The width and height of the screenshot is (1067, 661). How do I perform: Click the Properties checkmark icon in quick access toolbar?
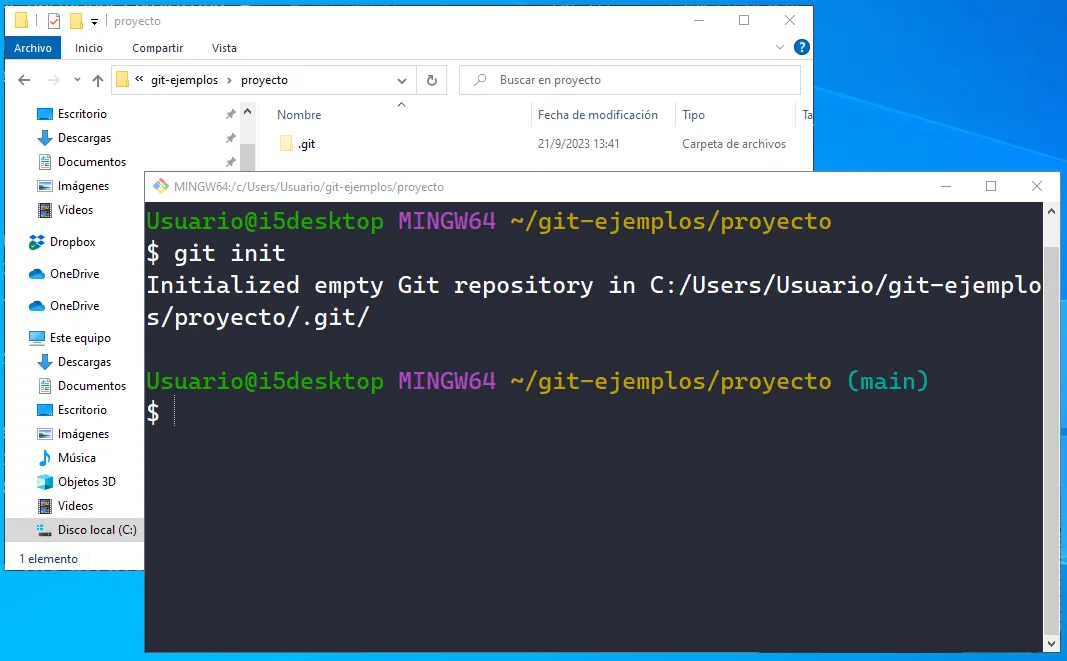pyautogui.click(x=54, y=21)
